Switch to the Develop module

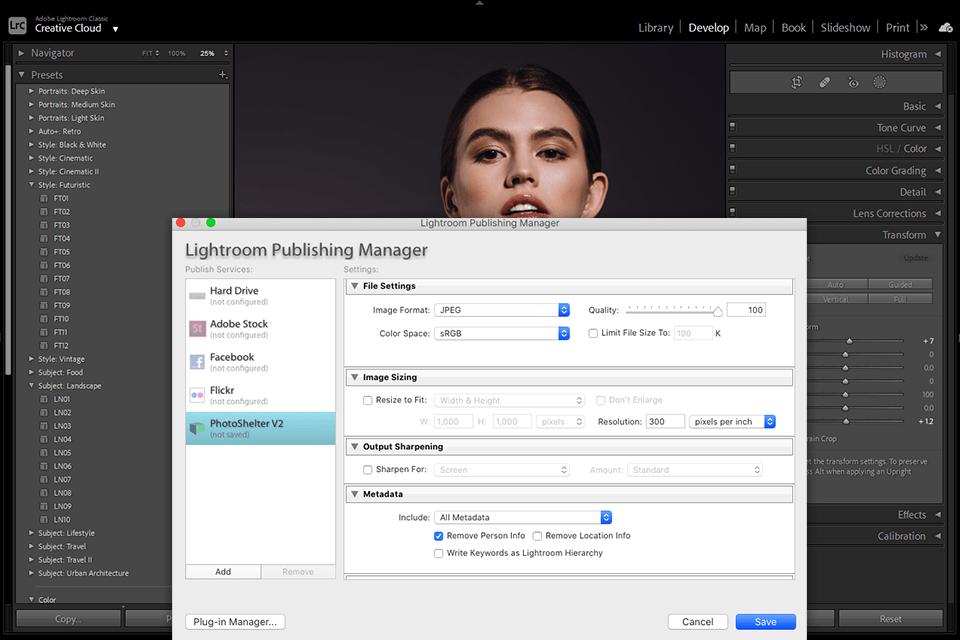click(x=708, y=28)
